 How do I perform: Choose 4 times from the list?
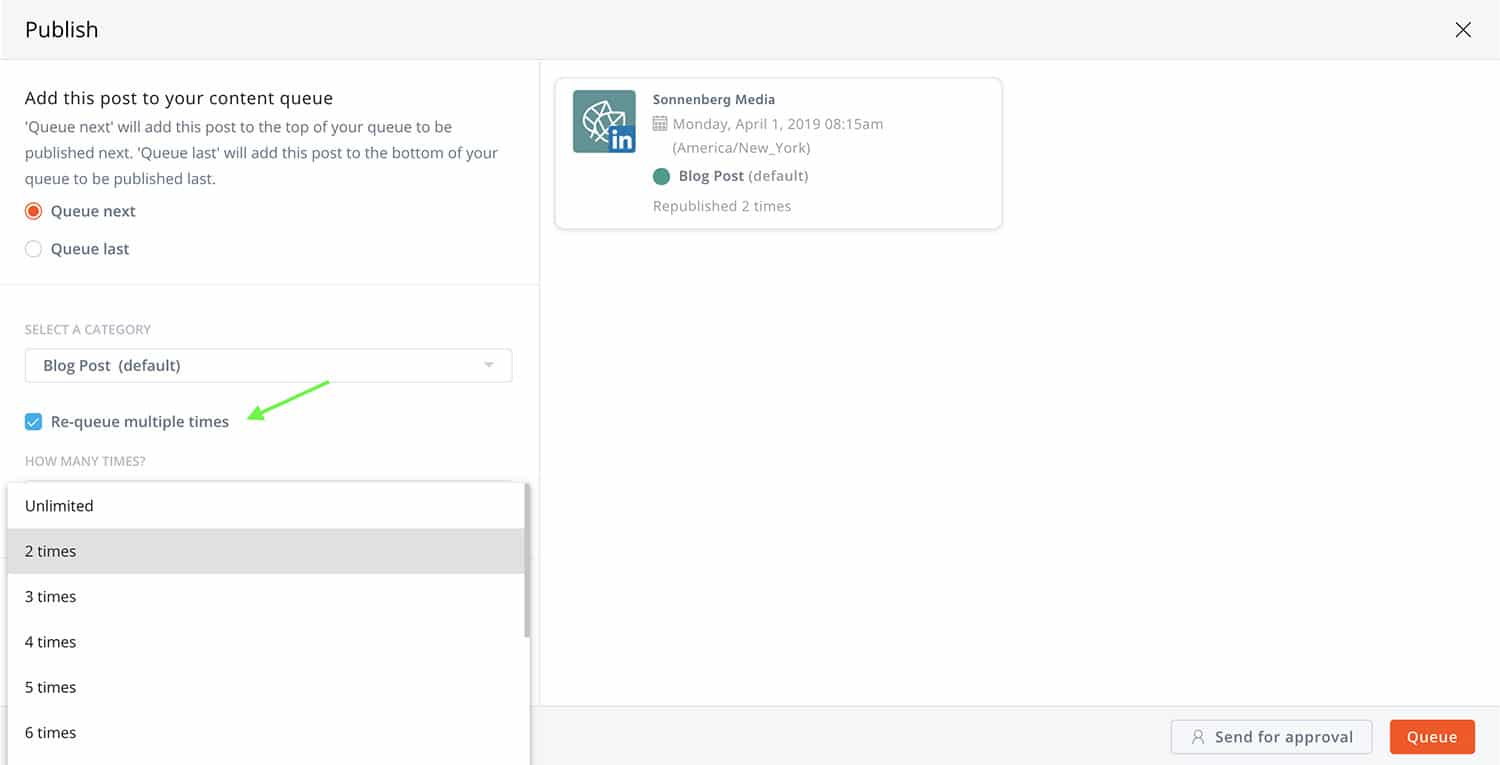(x=265, y=642)
